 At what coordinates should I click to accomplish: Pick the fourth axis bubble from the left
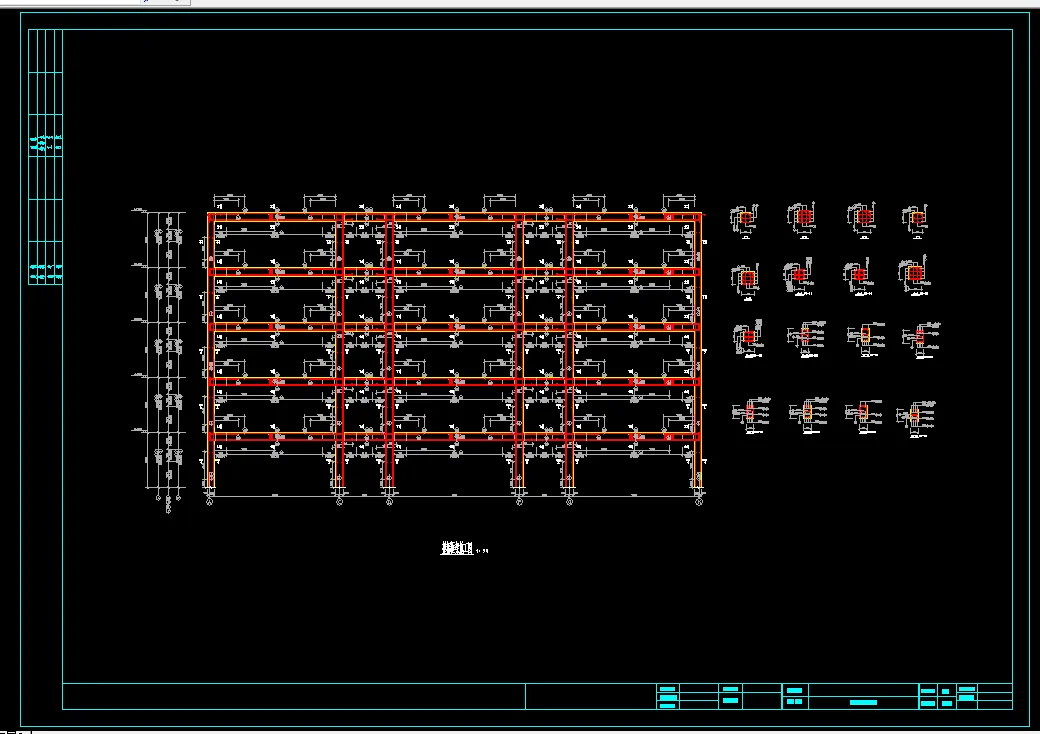[x=519, y=503]
